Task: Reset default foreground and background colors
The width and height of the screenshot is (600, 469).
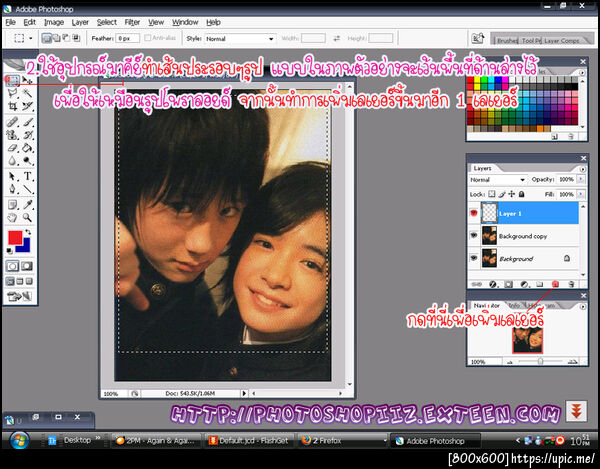Action: click(x=10, y=251)
